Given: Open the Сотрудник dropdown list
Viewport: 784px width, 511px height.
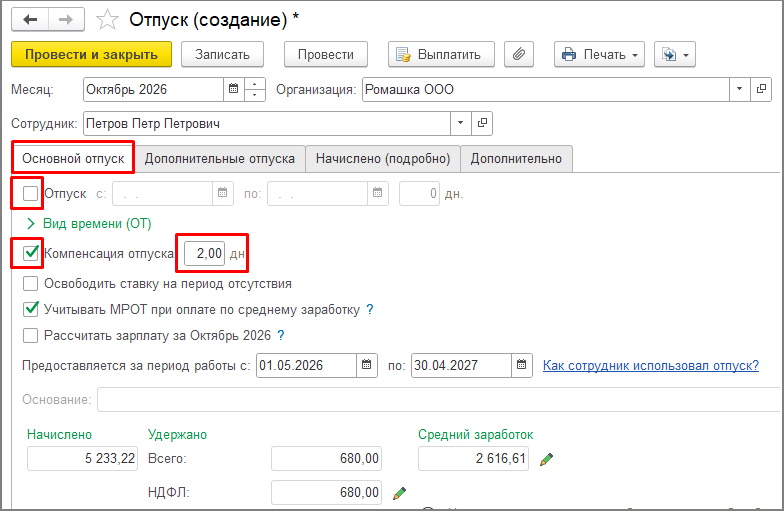Looking at the screenshot, I should [460, 124].
